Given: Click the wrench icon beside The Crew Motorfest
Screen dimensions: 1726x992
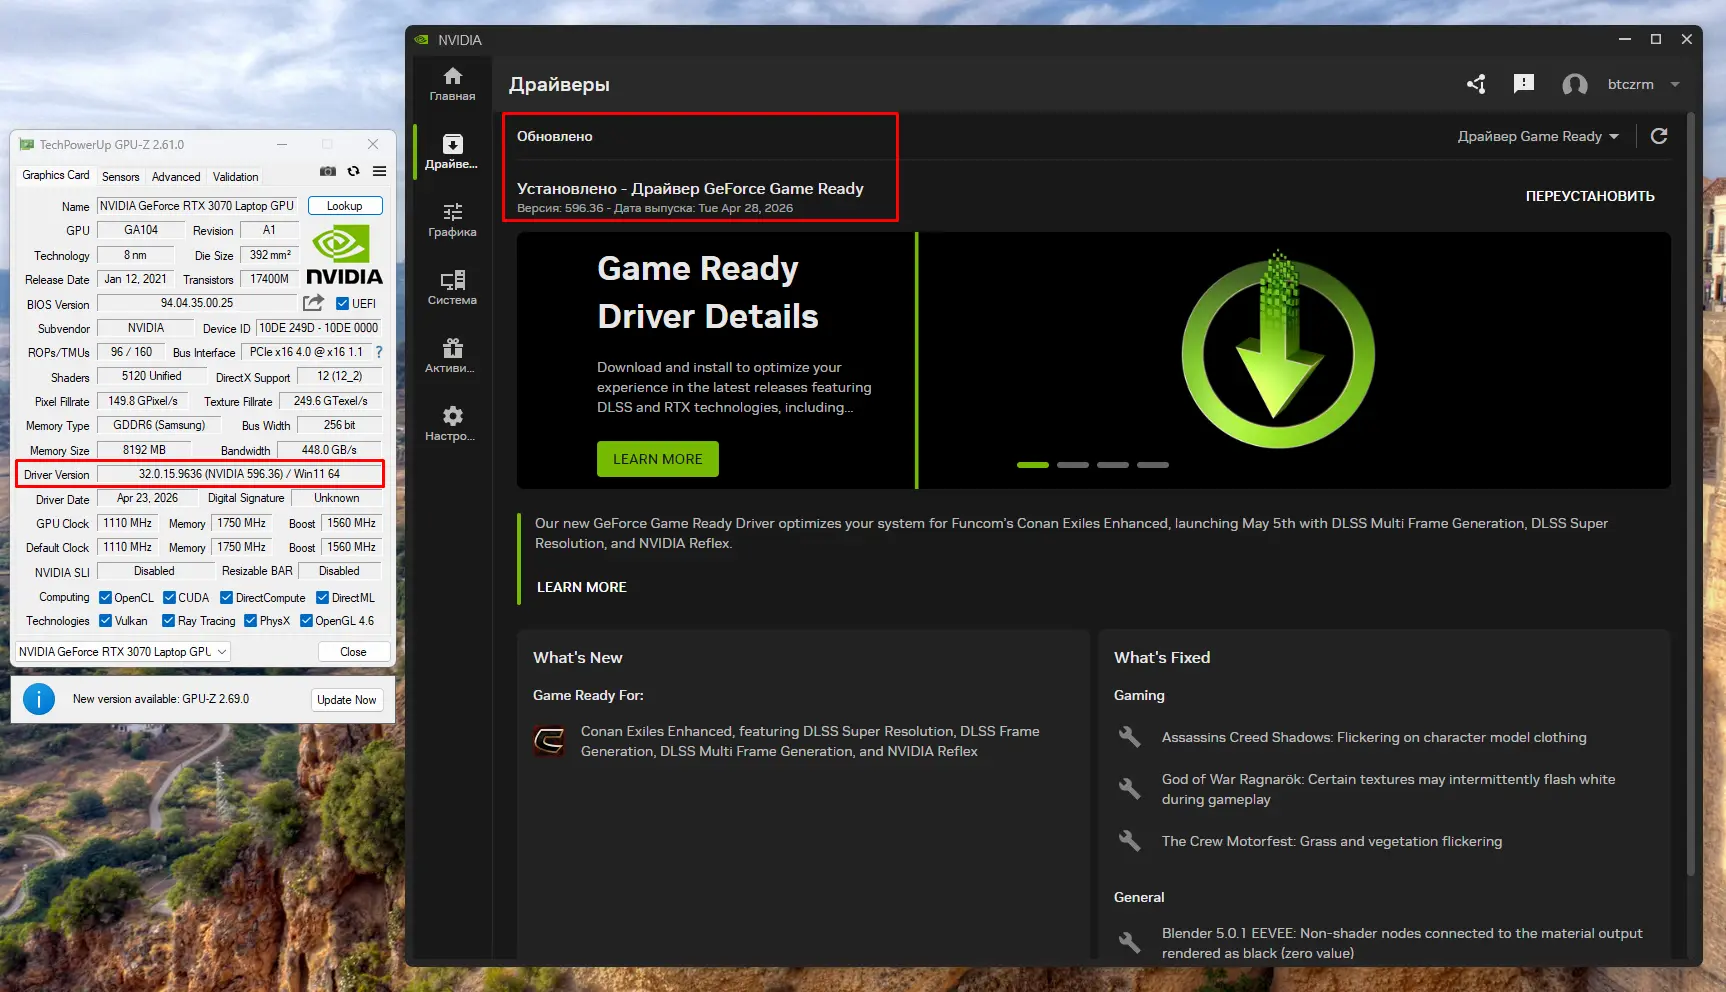Looking at the screenshot, I should tap(1130, 841).
